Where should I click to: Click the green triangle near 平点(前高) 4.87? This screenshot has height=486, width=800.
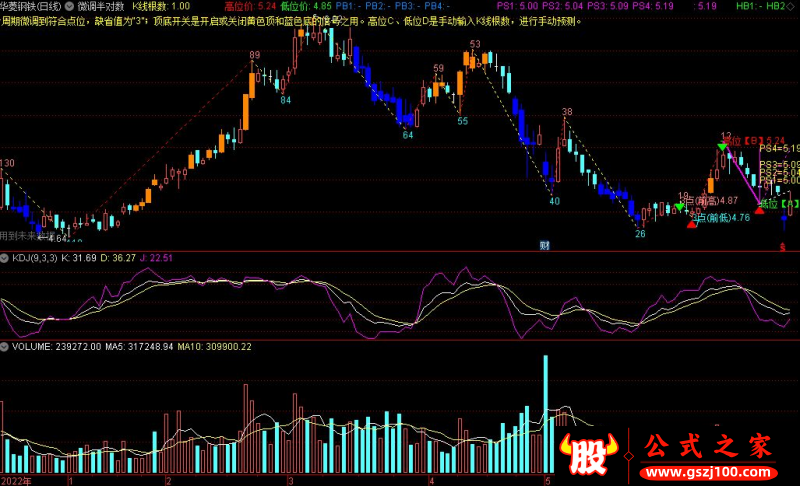click(x=680, y=206)
